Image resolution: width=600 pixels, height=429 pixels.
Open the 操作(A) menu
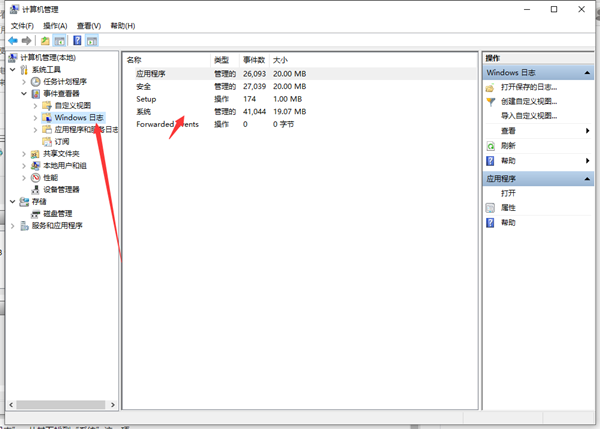(x=55, y=25)
